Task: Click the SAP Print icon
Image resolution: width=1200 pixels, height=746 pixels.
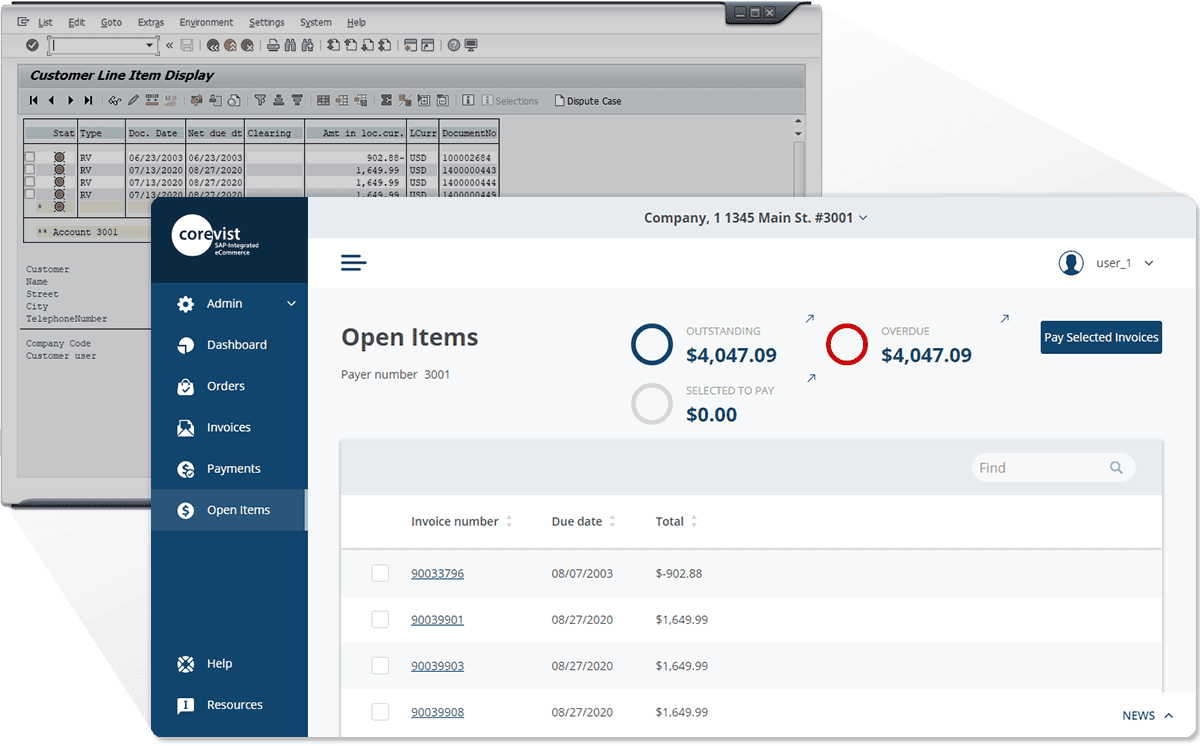Action: pyautogui.click(x=272, y=45)
